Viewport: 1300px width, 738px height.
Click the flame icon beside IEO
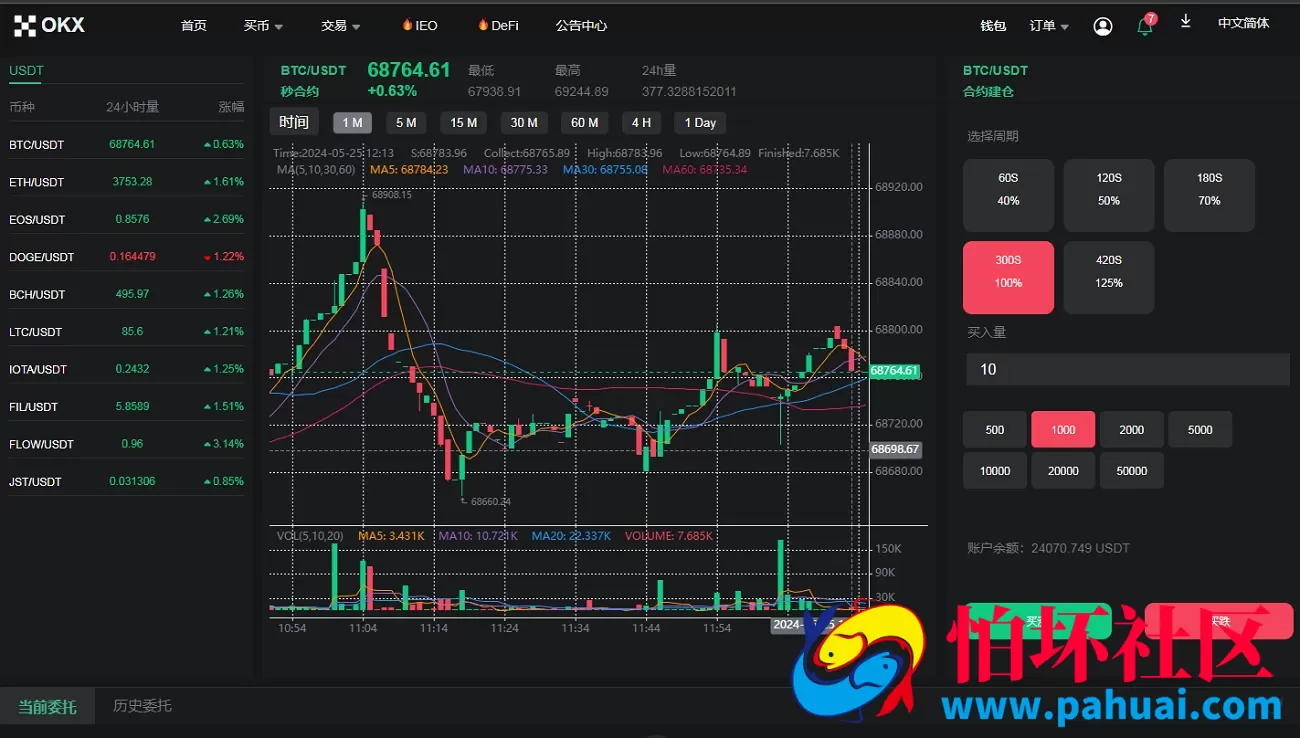pos(407,25)
